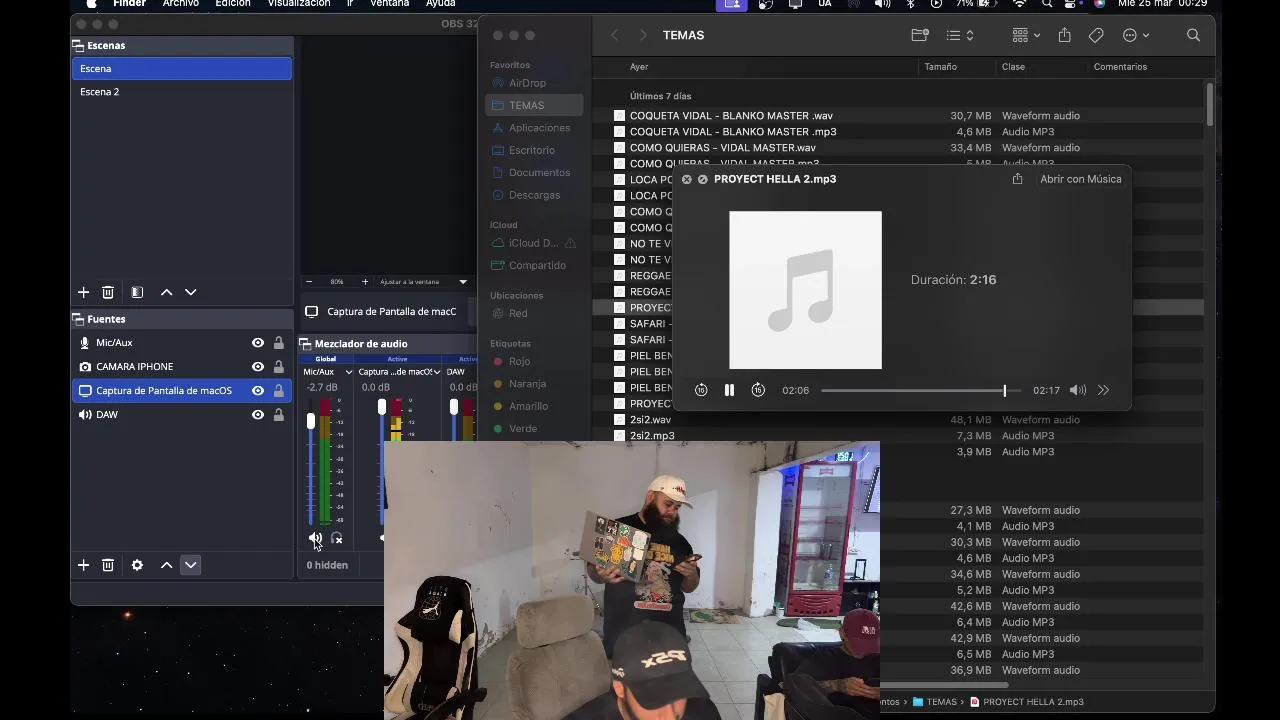
Task: Open the Ventana menu
Action: [x=390, y=4]
